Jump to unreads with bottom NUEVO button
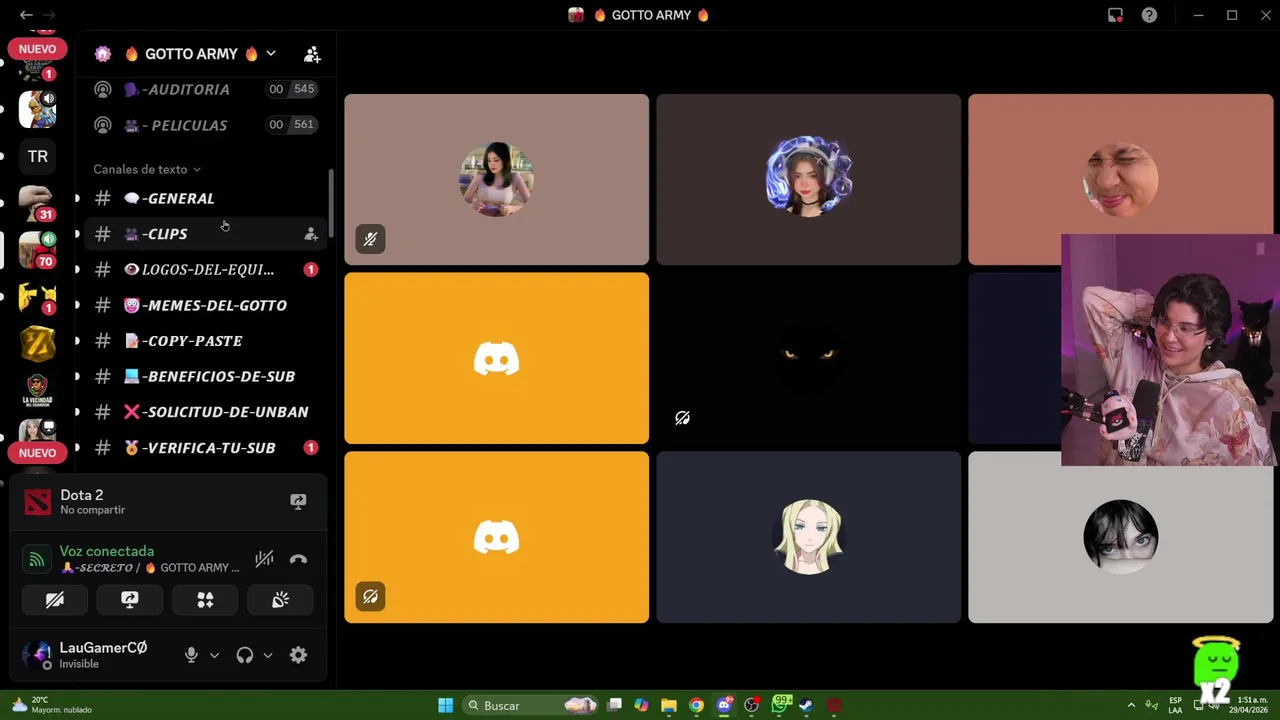The width and height of the screenshot is (1280, 720). (x=37, y=453)
